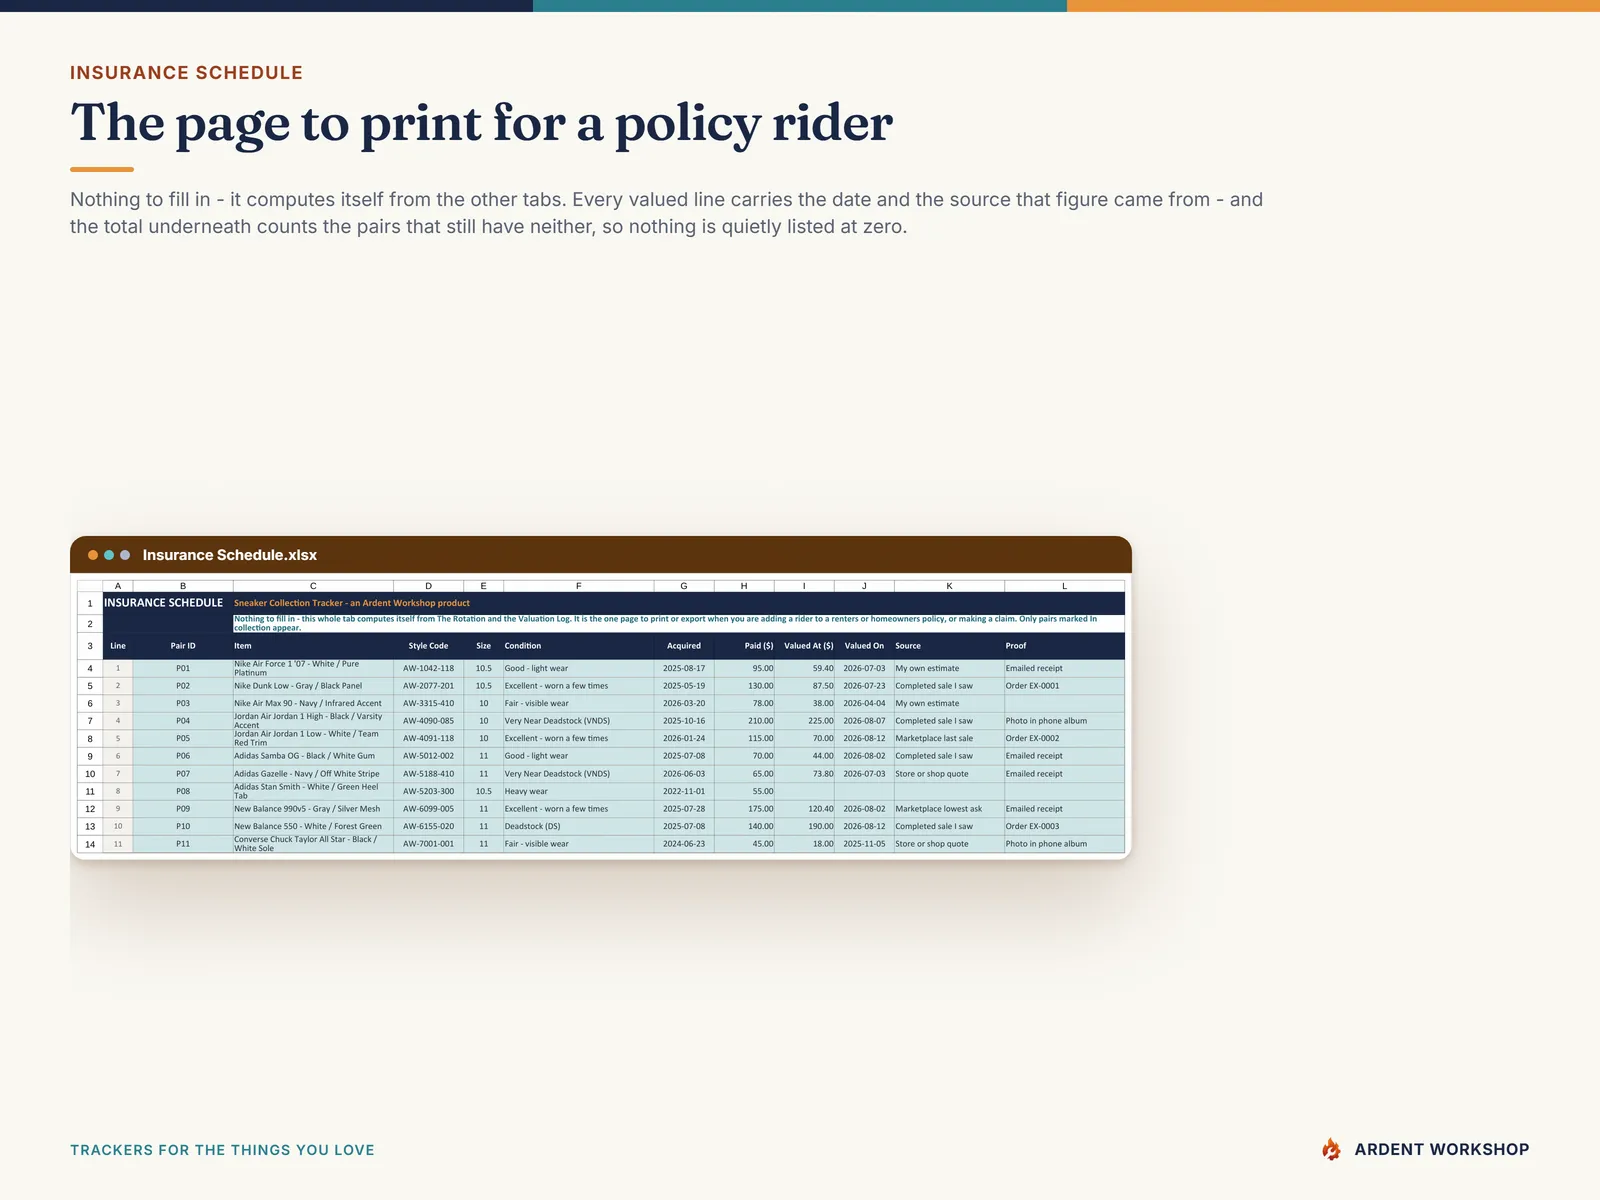The height and width of the screenshot is (1200, 1600).
Task: Click the Ardent Workshop flame logo icon
Action: click(1331, 1149)
